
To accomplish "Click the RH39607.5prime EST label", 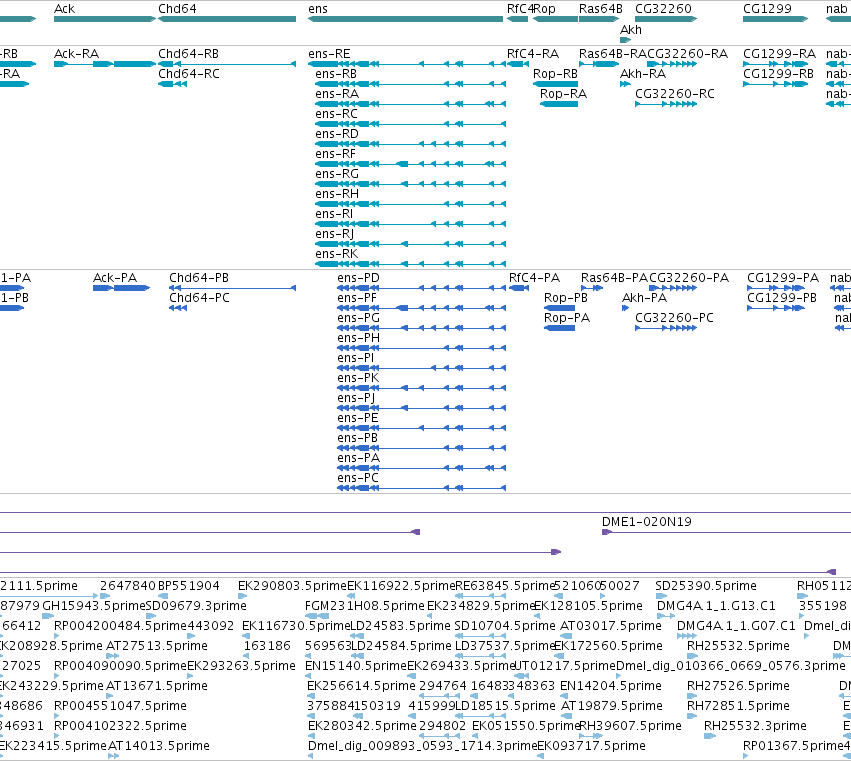I will (x=631, y=726).
